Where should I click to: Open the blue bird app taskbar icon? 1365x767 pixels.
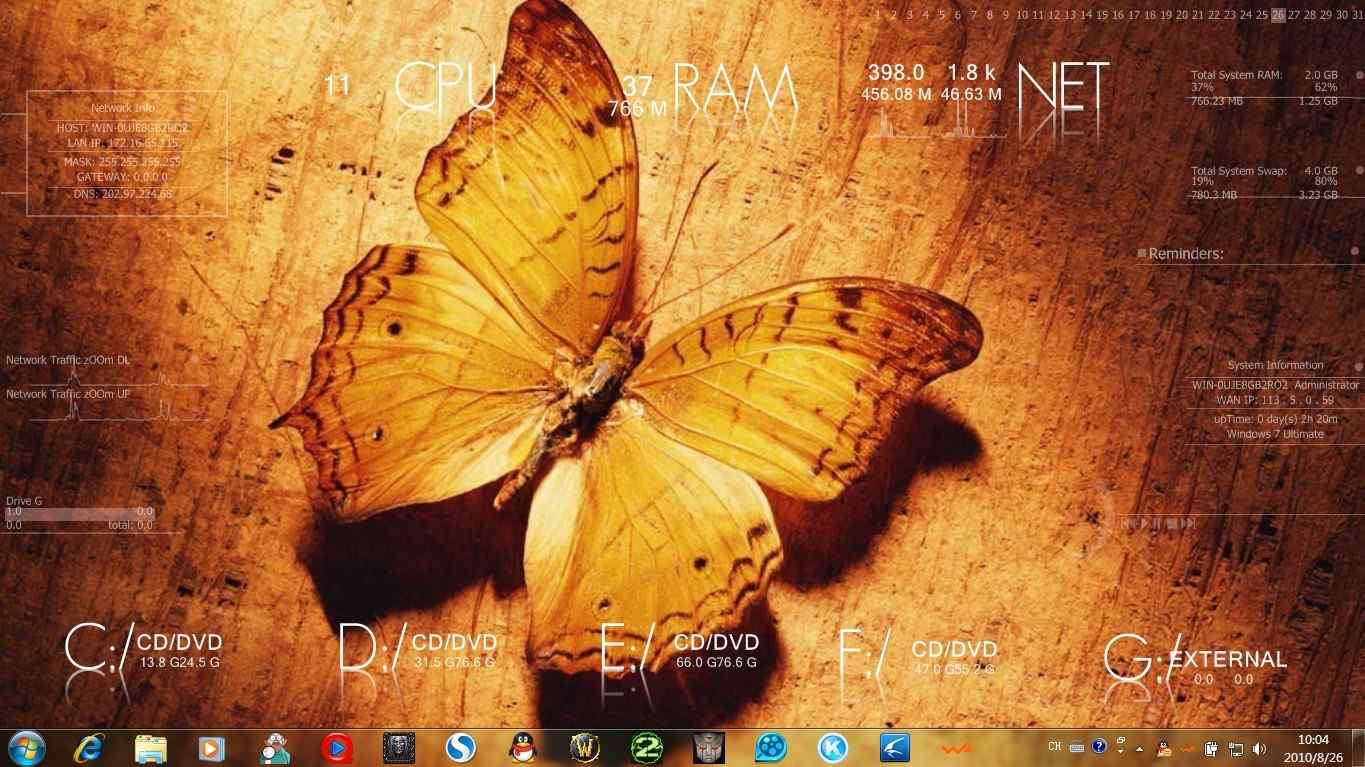click(894, 747)
